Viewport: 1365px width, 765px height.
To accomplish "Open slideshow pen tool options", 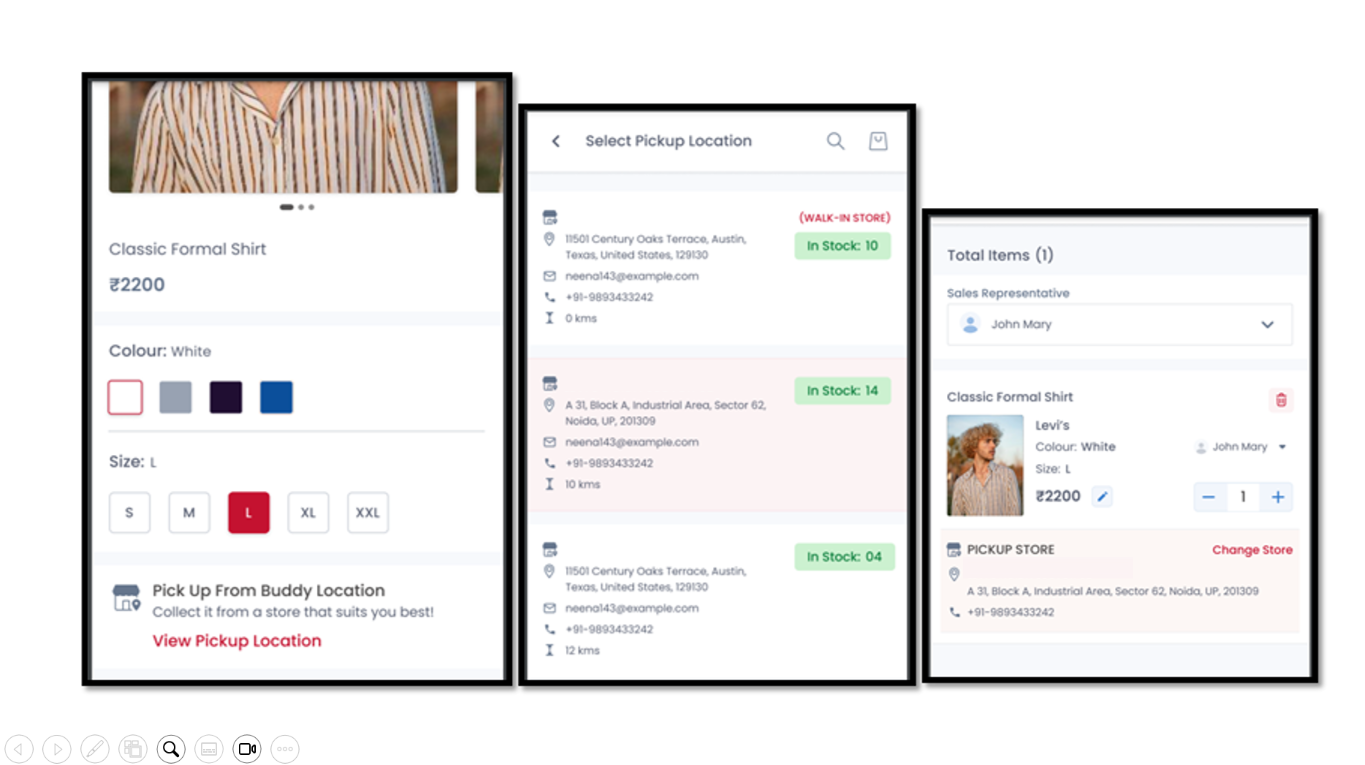I will pos(95,748).
